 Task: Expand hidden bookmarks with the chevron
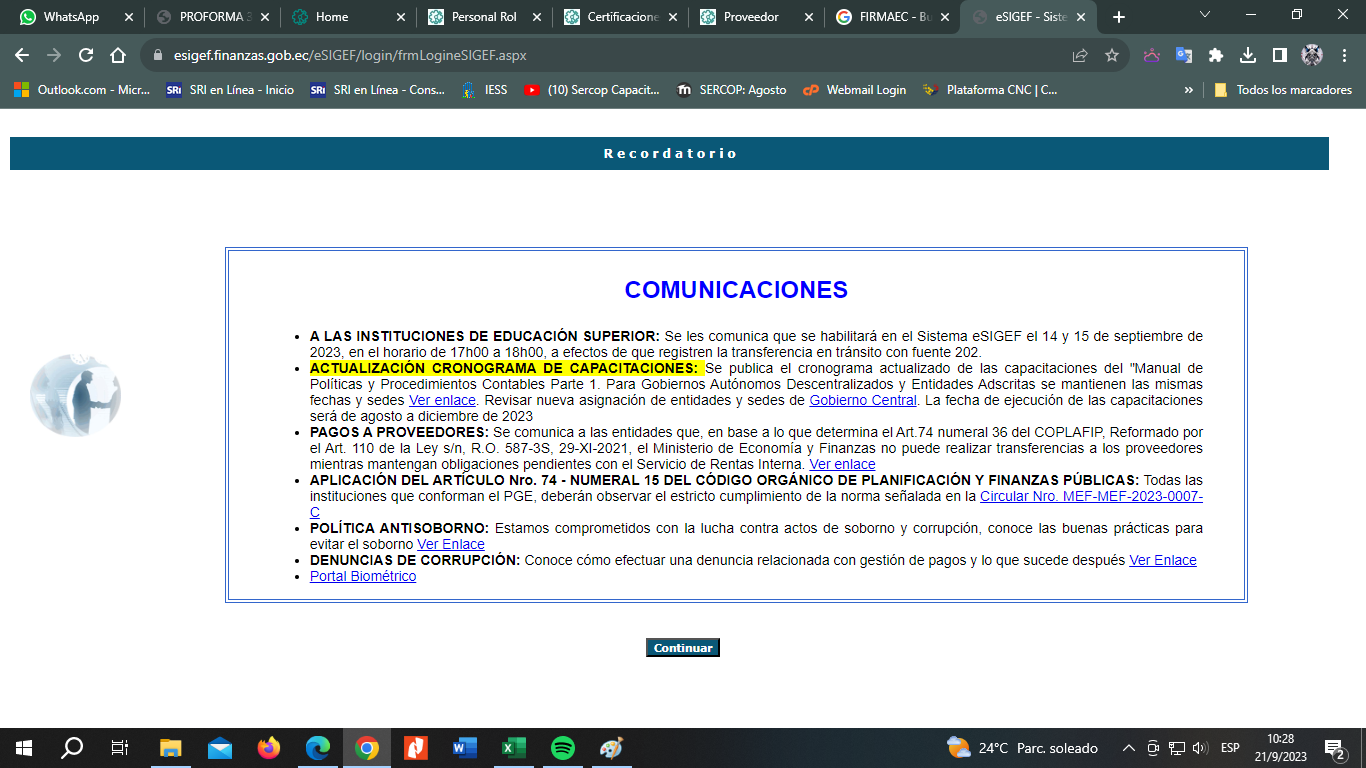[1189, 90]
